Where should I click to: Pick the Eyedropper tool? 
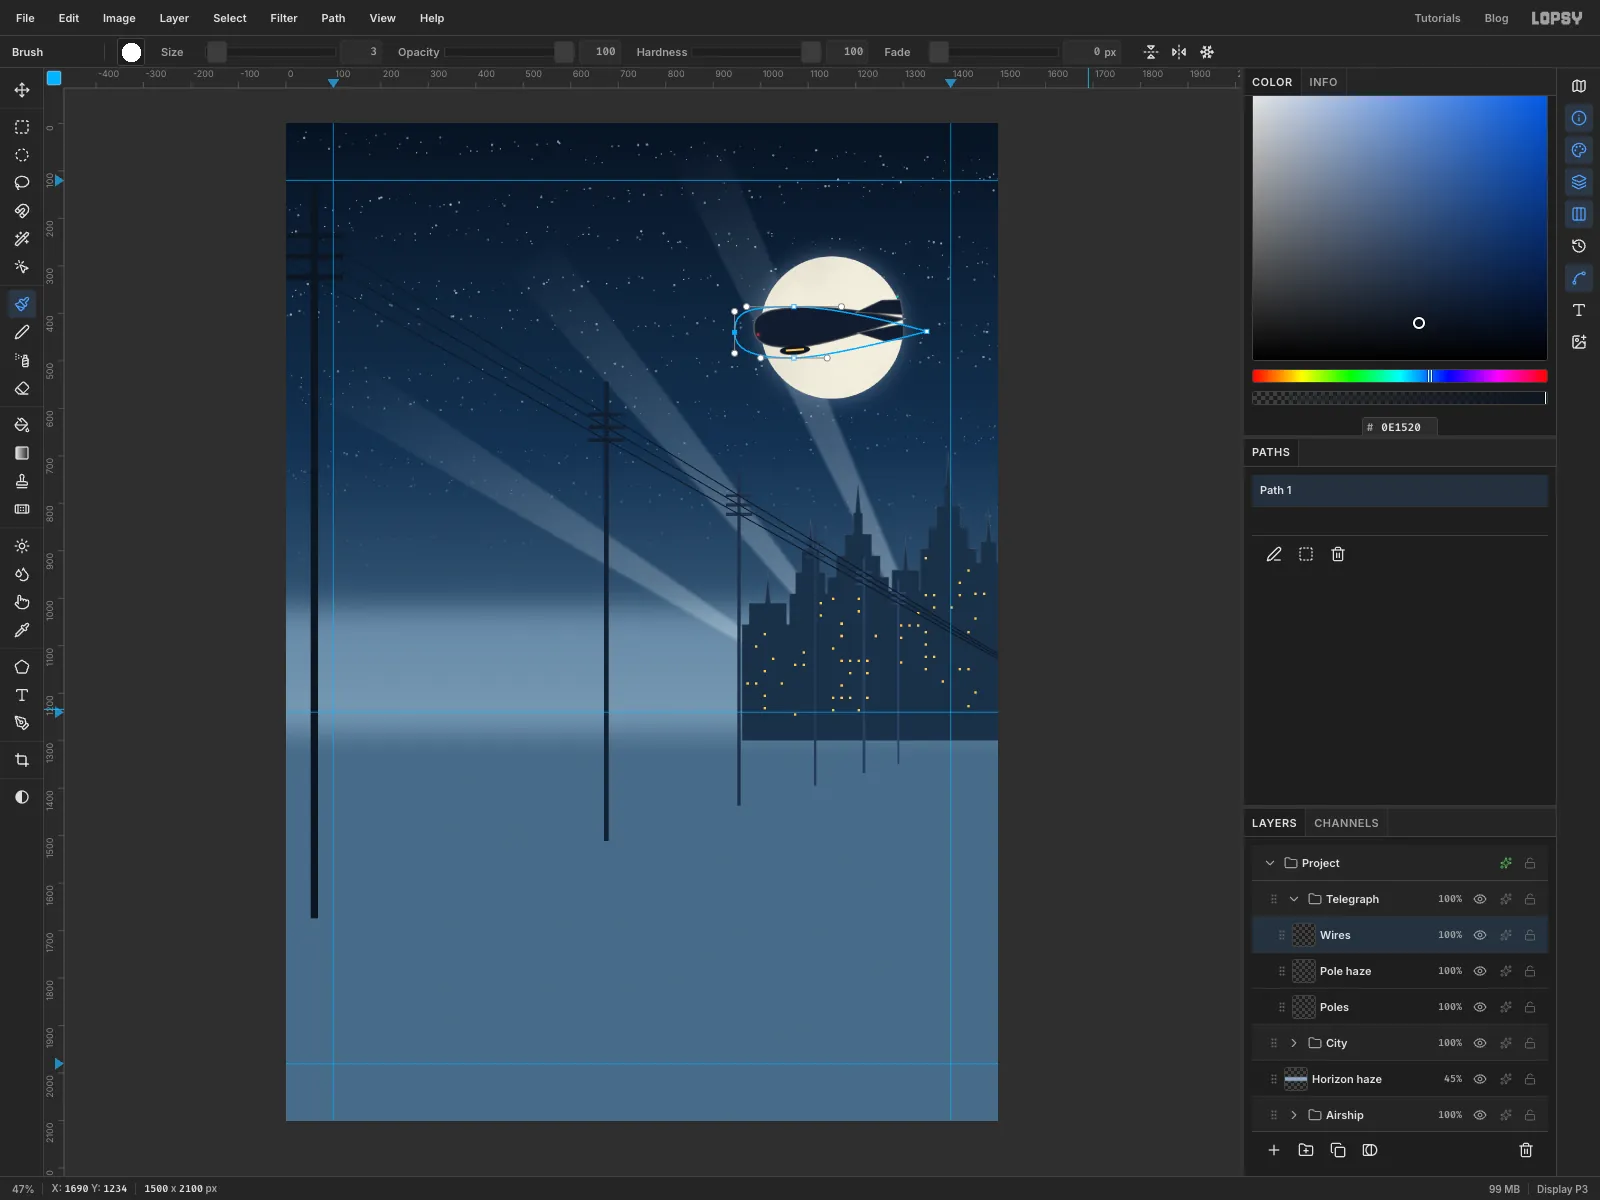pyautogui.click(x=22, y=630)
